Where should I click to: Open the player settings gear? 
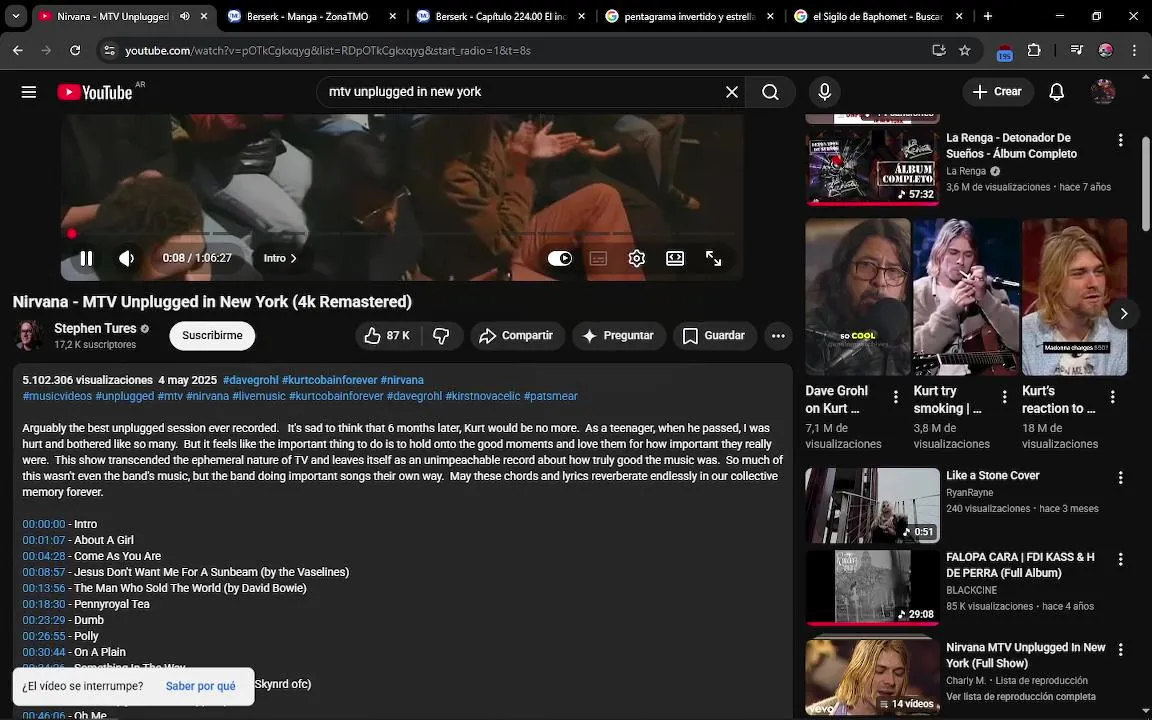636,259
